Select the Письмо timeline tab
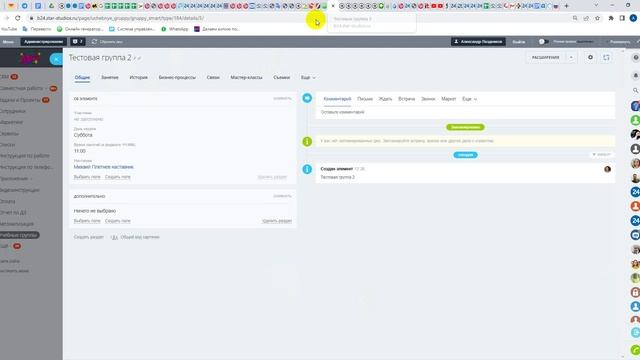640x360 pixels. [x=365, y=99]
